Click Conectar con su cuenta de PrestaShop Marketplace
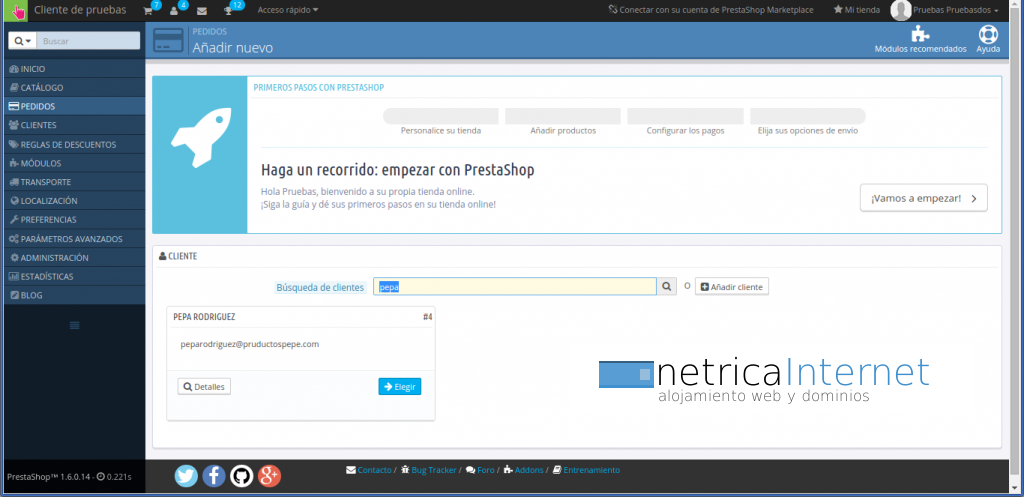1024x497 pixels. point(711,10)
